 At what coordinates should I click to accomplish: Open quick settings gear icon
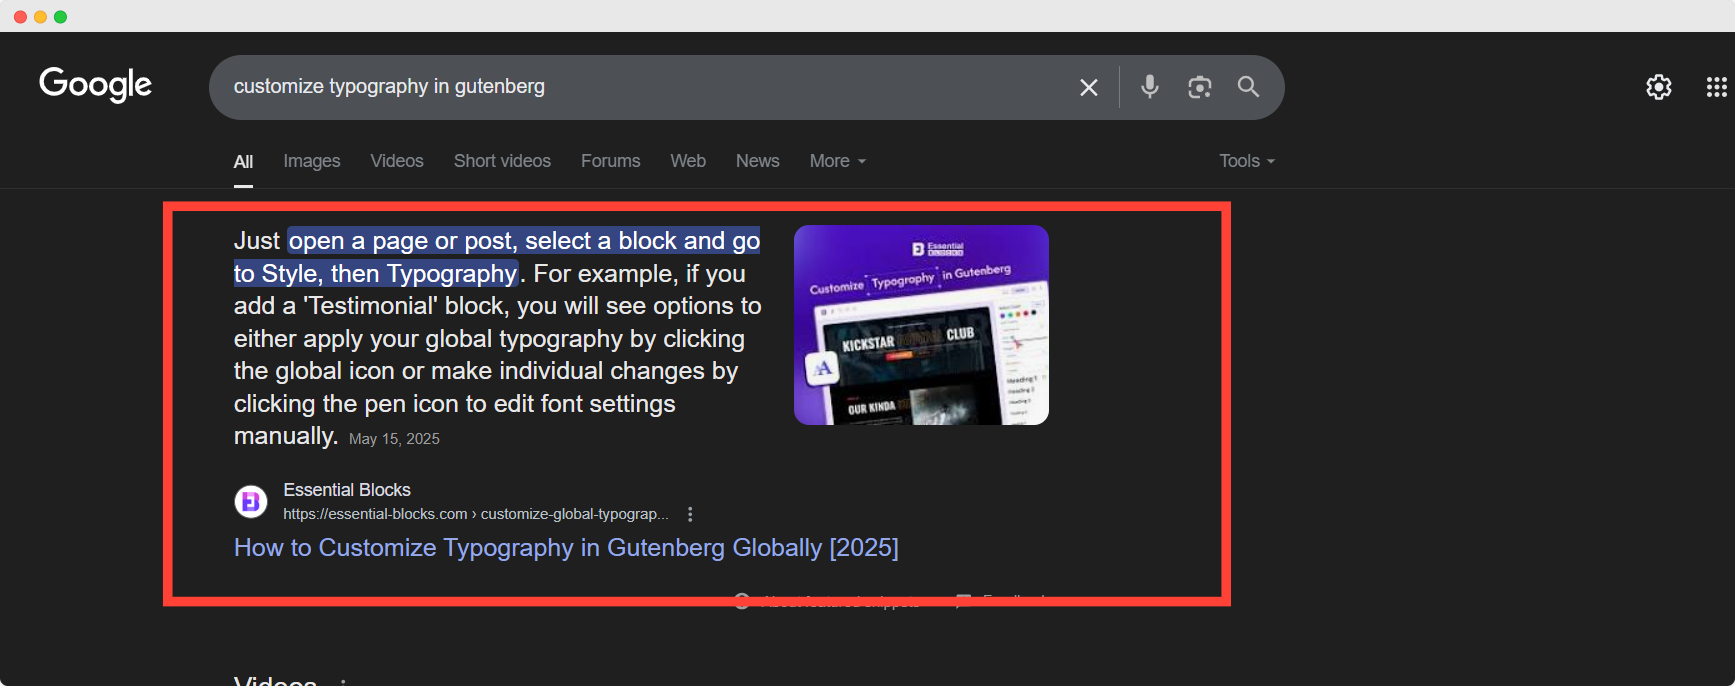tap(1659, 87)
